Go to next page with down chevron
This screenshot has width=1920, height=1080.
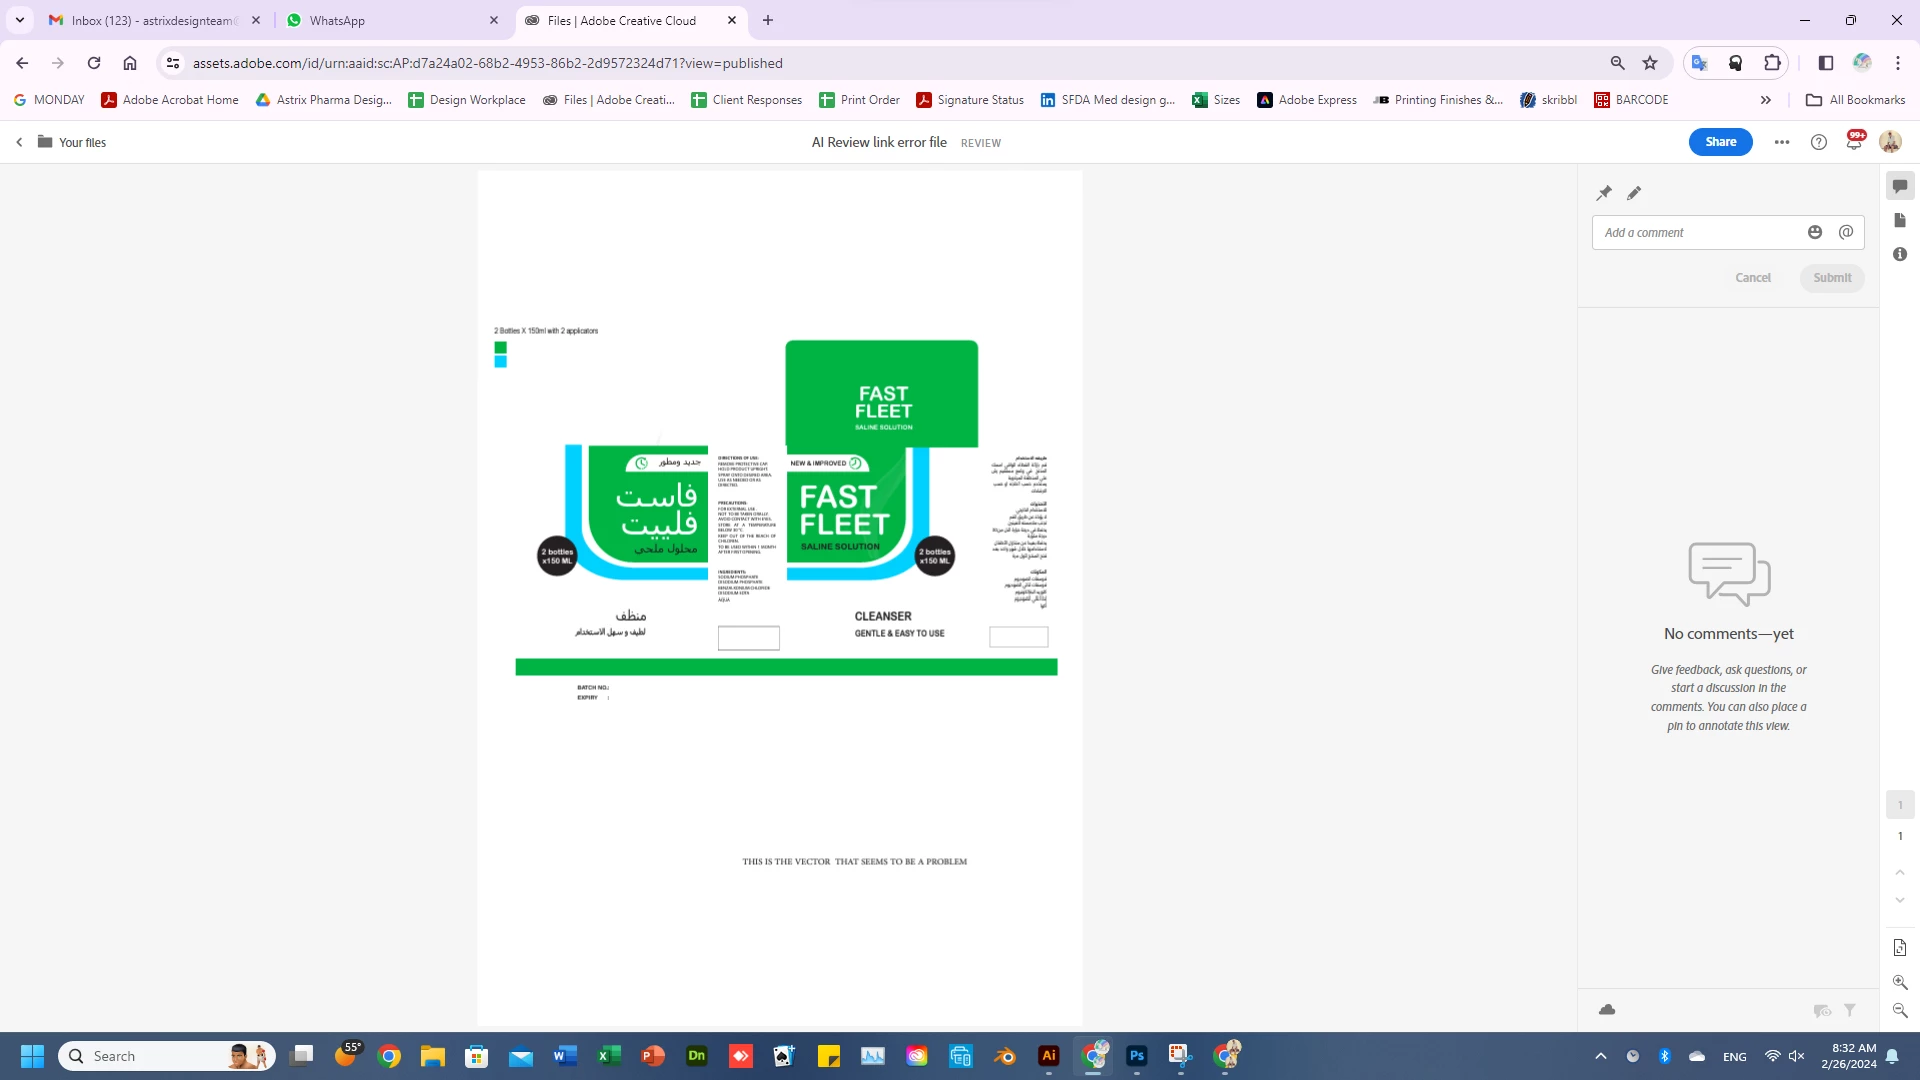click(x=1900, y=900)
